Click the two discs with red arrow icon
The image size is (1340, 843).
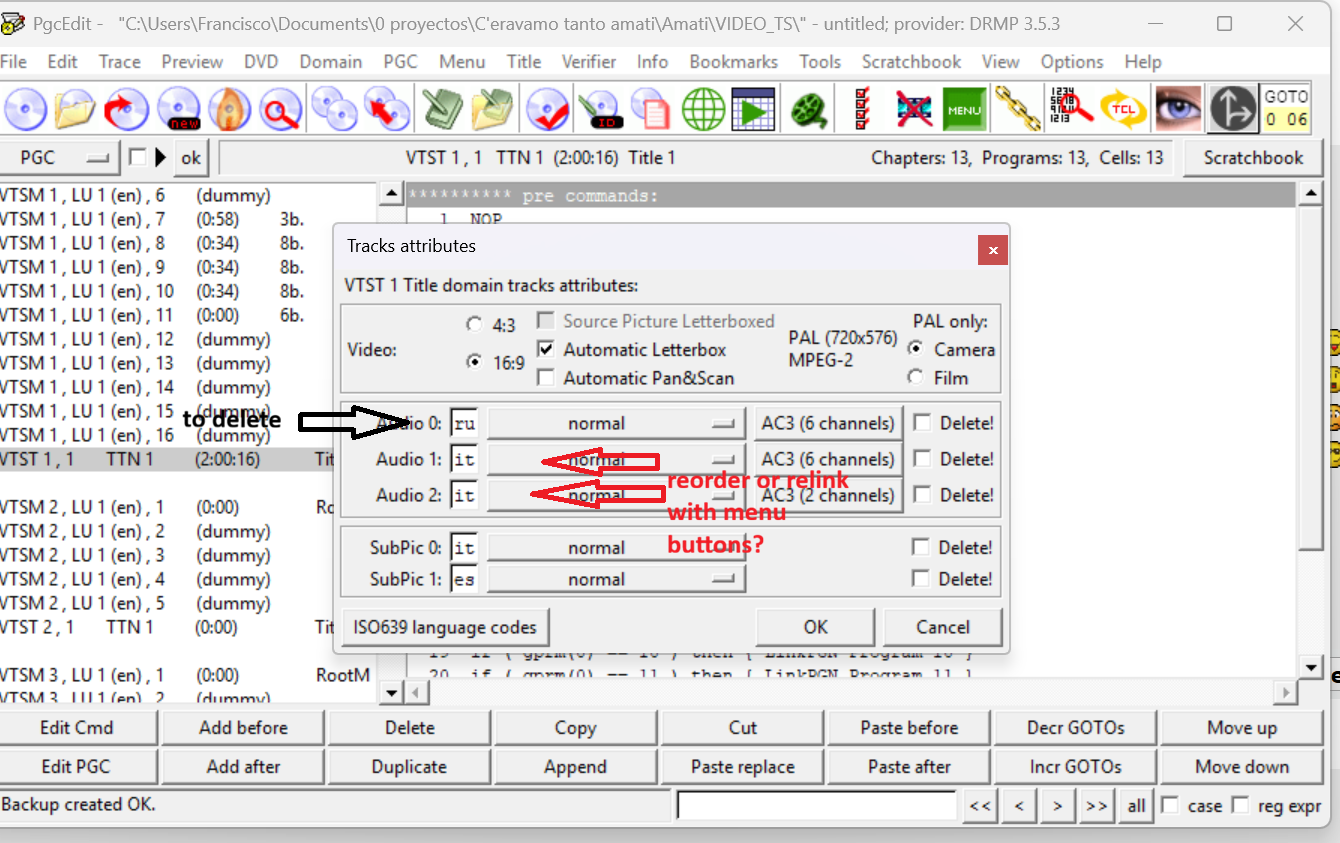click(x=386, y=109)
